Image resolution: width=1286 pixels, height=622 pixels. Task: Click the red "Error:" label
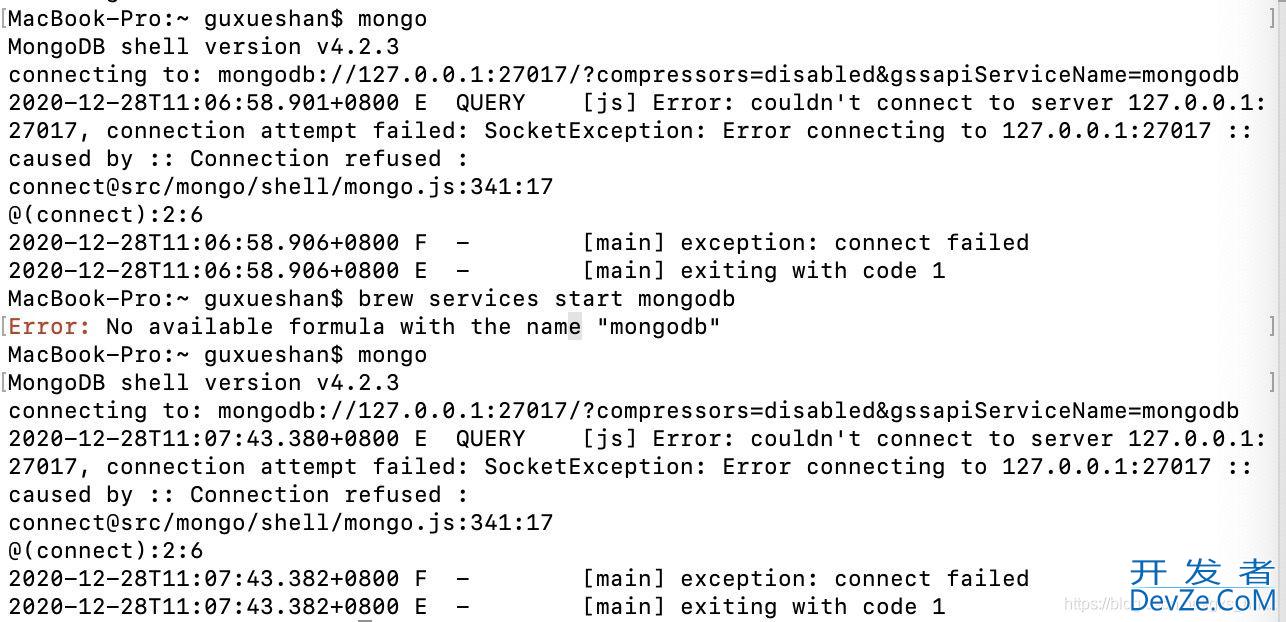pyautogui.click(x=50, y=326)
